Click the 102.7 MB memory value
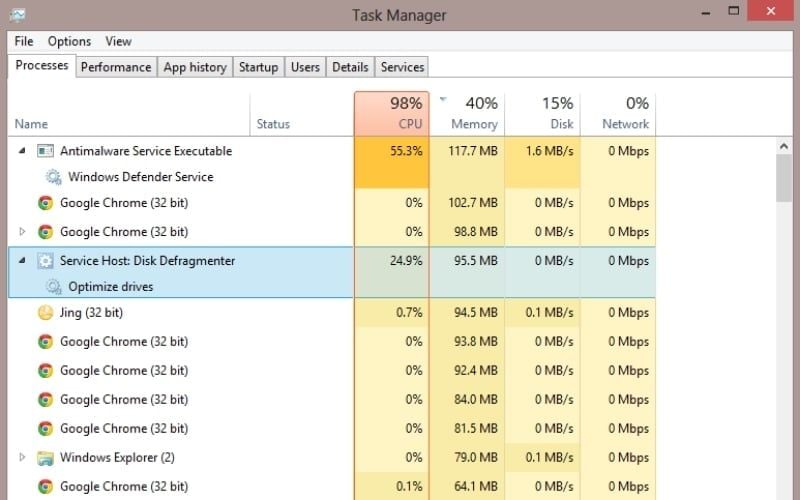The image size is (800, 500). point(473,203)
